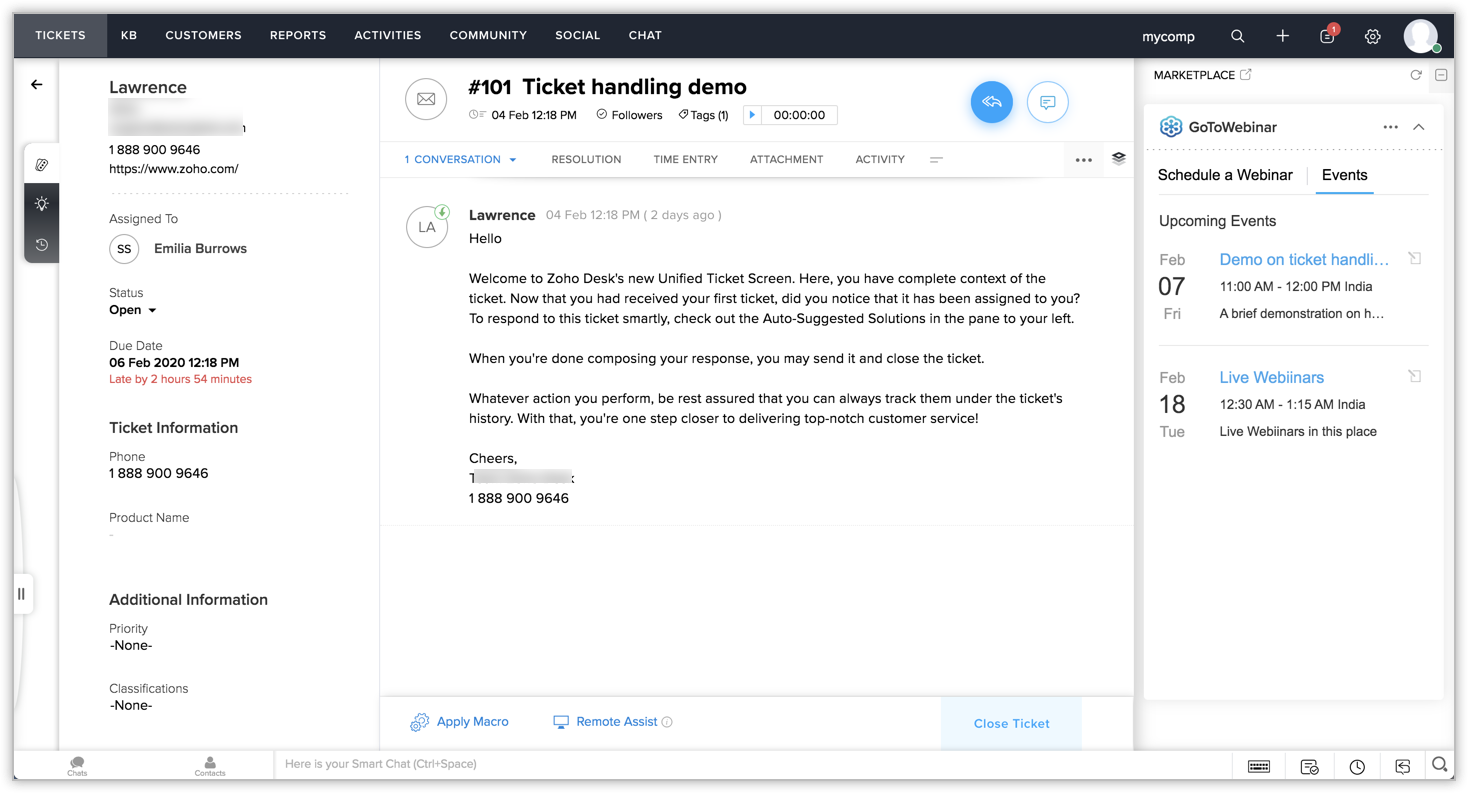
Task: Open the Tags (1) list
Action: pyautogui.click(x=703, y=115)
